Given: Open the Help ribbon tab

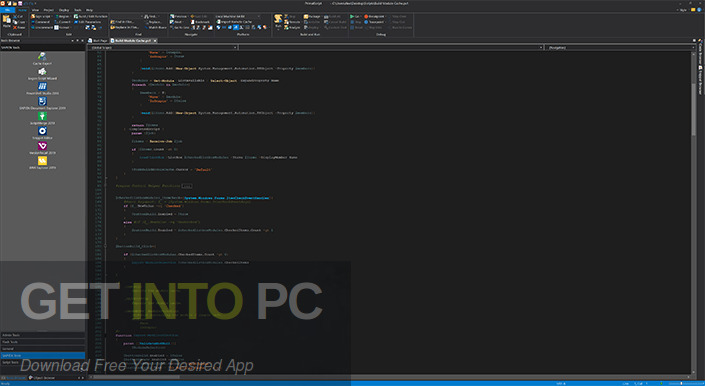Looking at the screenshot, I should click(x=89, y=10).
